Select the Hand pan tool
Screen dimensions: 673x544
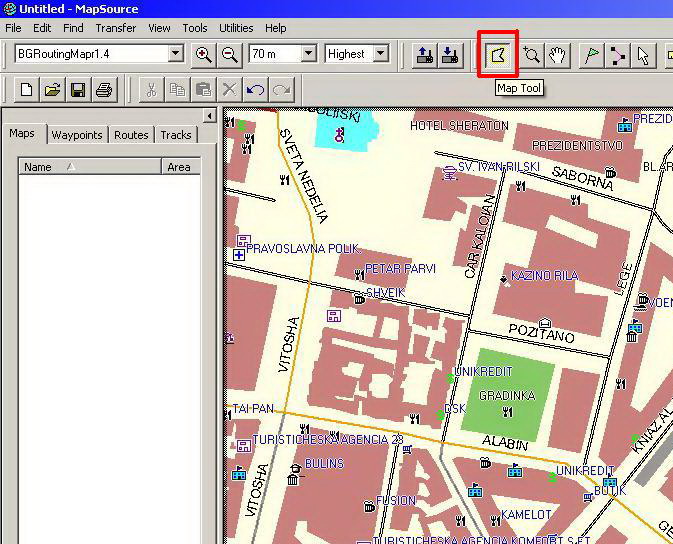(557, 55)
